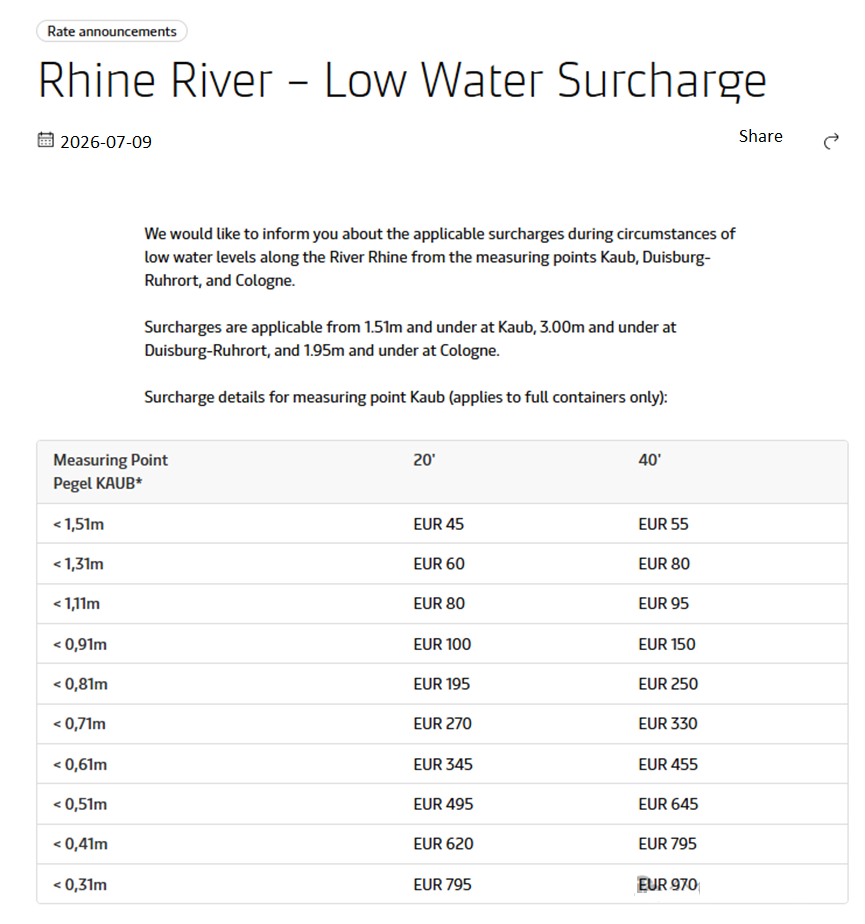Select the Measuring Point Pegel KAUB header
The height and width of the screenshot is (924, 865).
click(111, 471)
